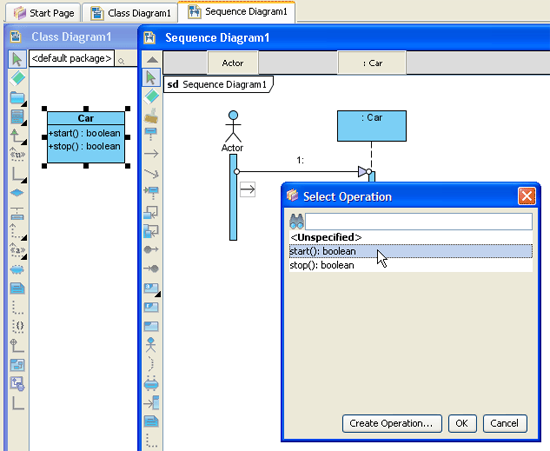Click the Car class name in Class Diagram1
This screenshot has width=550, height=451.
click(x=86, y=118)
